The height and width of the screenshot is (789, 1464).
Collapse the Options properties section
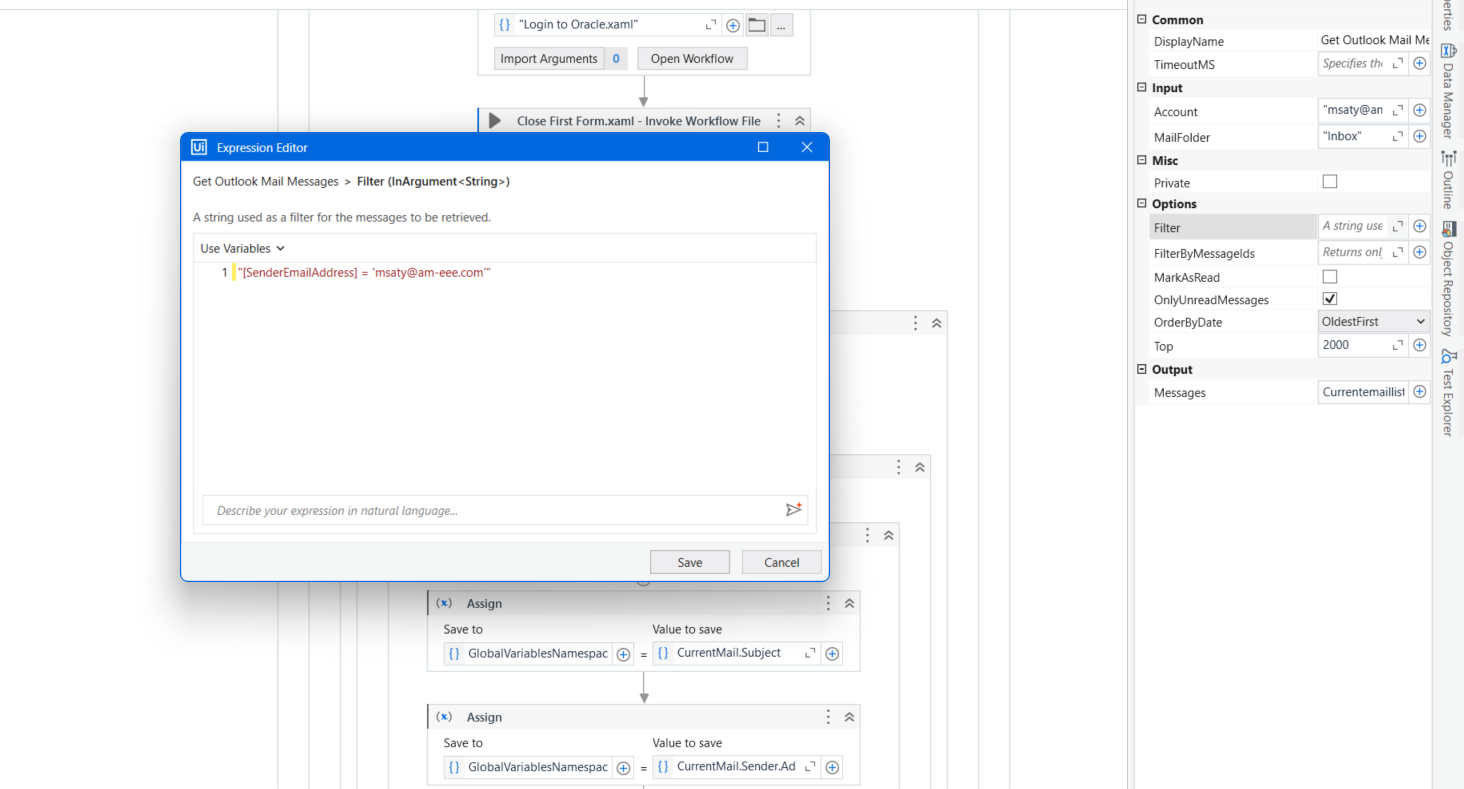1142,204
